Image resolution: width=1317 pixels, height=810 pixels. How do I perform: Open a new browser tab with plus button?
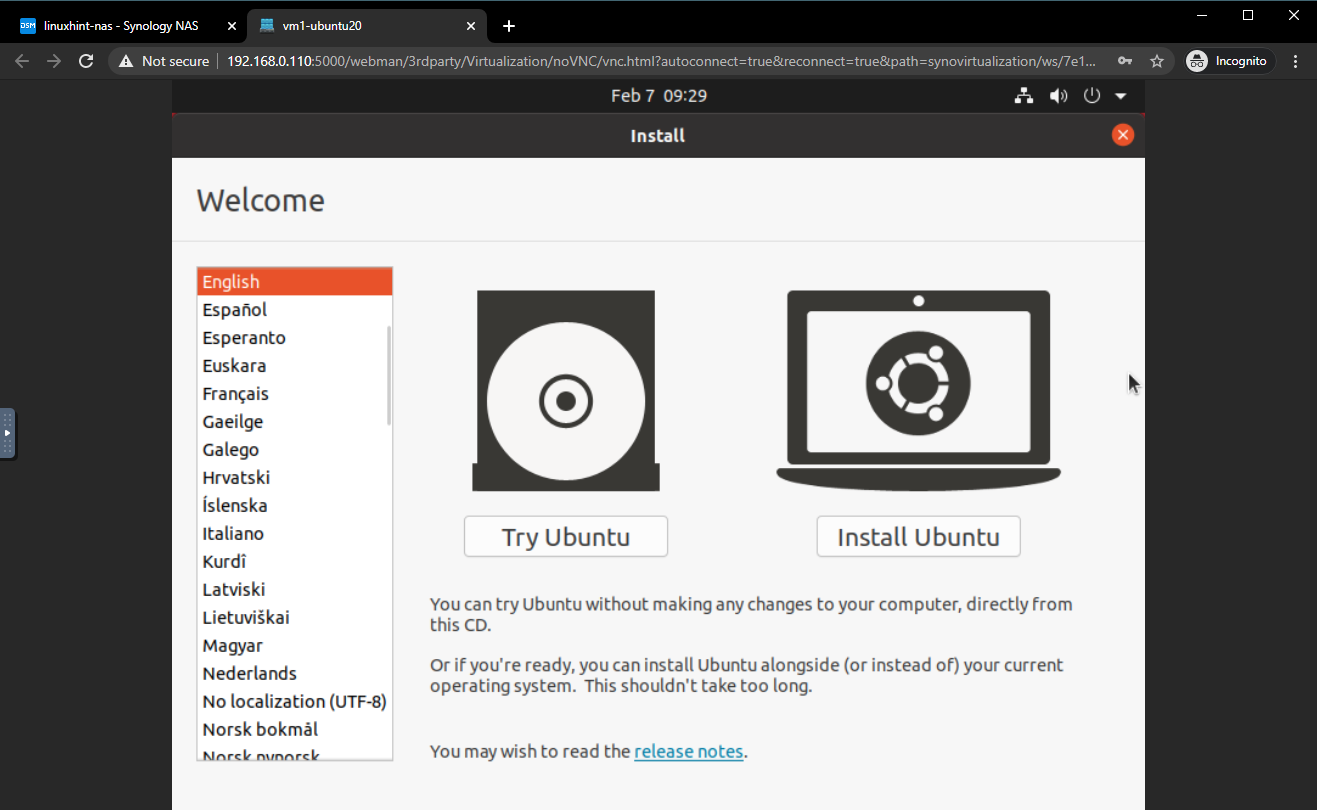click(509, 26)
